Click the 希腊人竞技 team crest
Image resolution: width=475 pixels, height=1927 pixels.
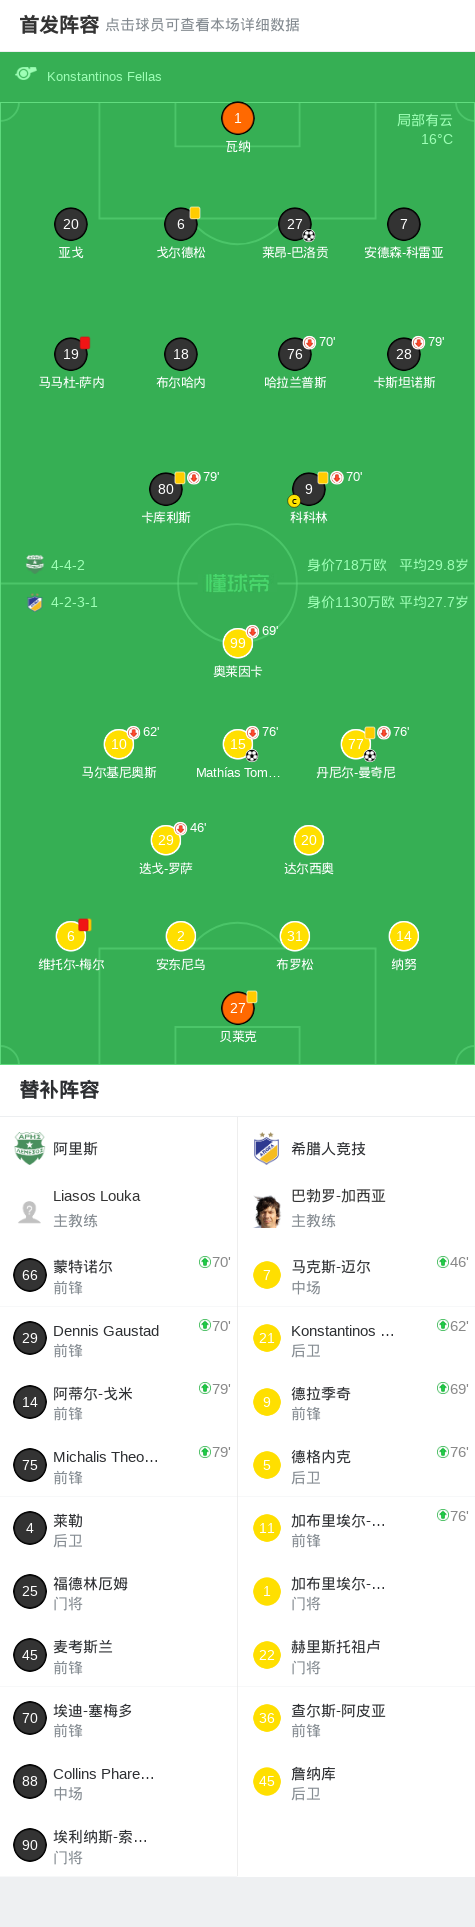266,1148
